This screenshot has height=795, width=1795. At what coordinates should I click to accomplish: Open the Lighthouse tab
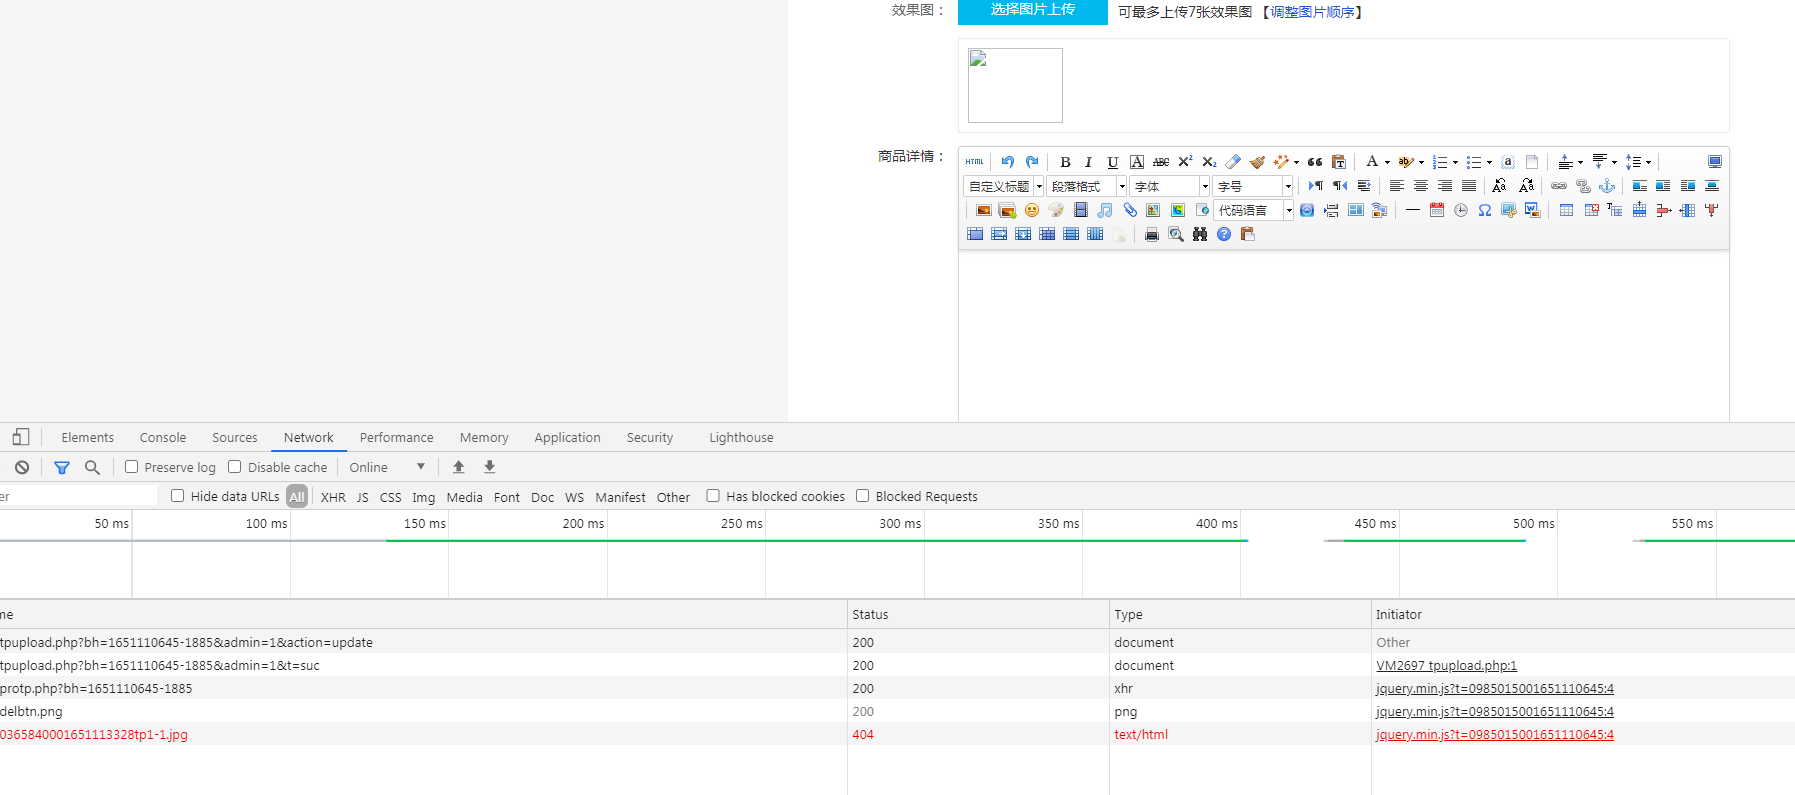click(741, 437)
